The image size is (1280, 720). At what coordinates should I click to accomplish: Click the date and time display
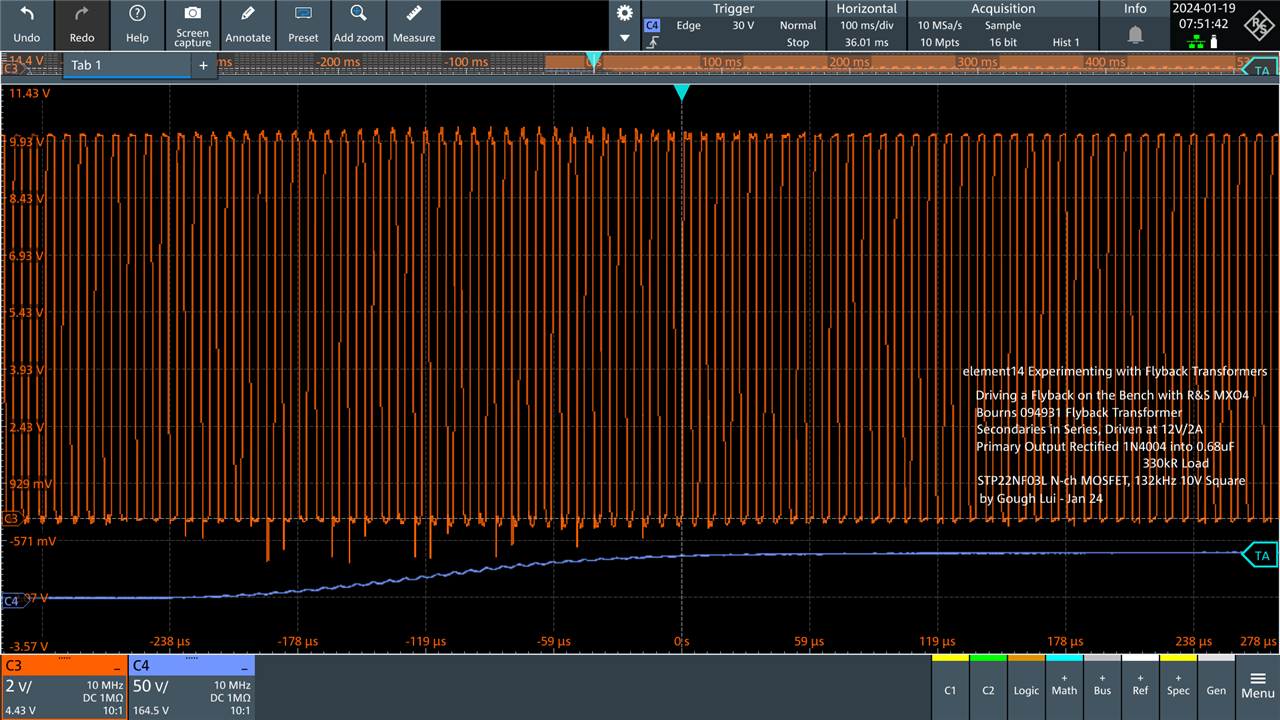tap(1204, 15)
